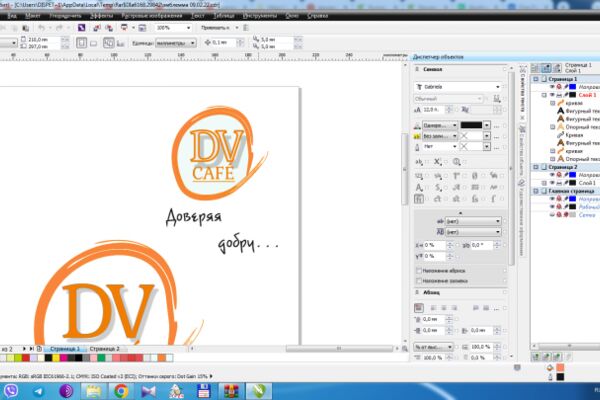Click the Redo arrow in the toolbar
Viewport: 600px width, 400px height.
pyautogui.click(x=59, y=28)
